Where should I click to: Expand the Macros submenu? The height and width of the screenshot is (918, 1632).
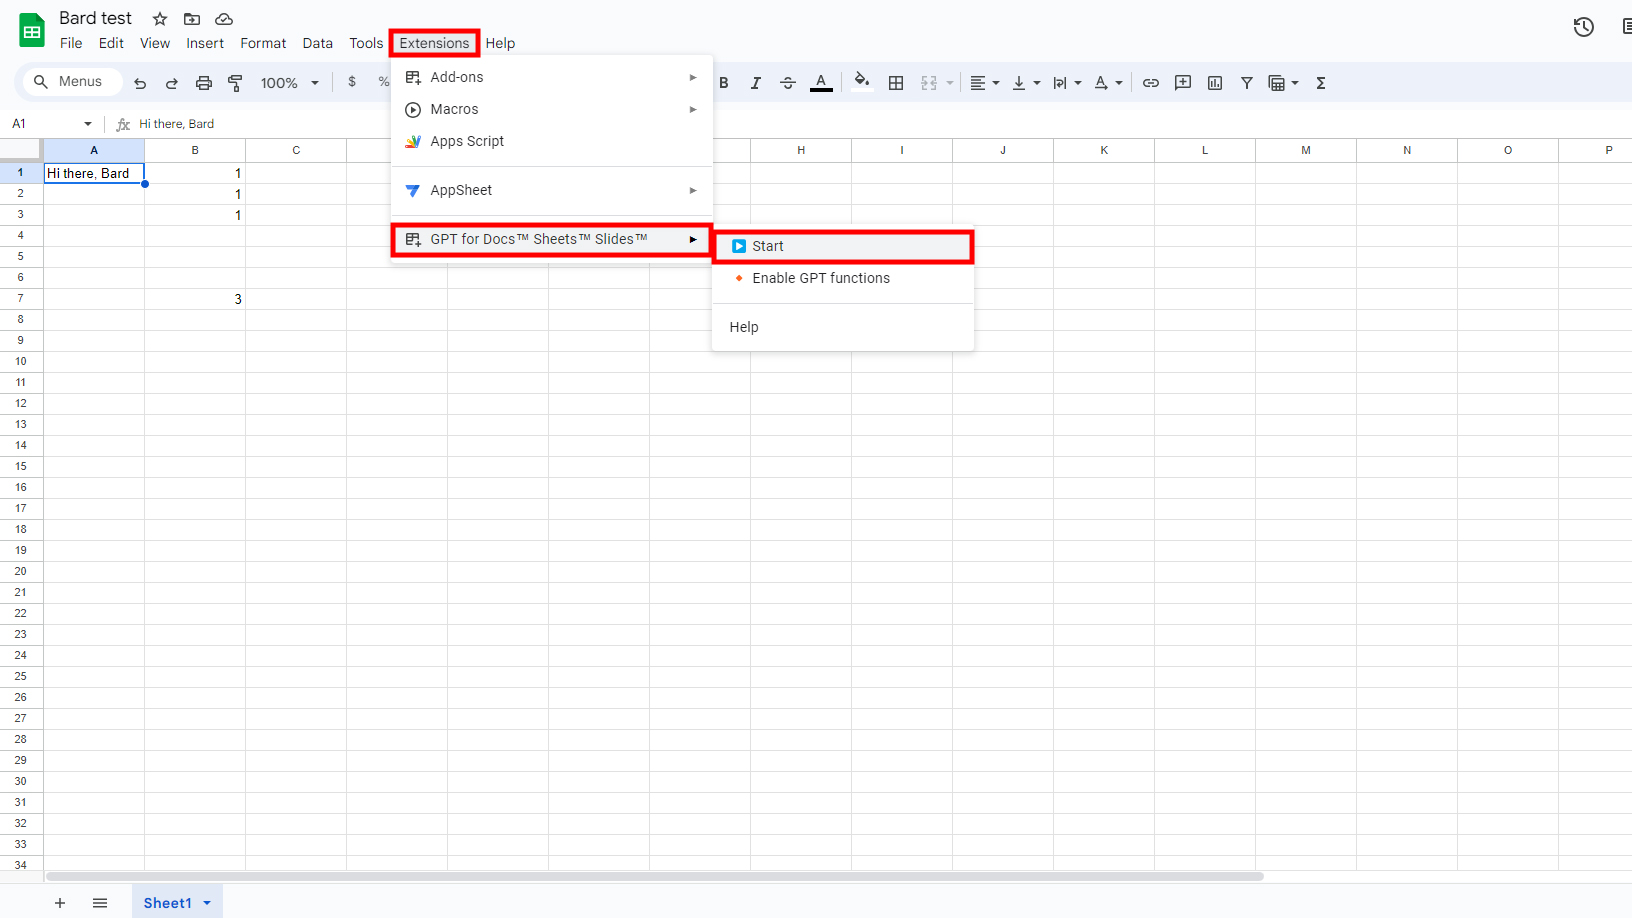coord(552,109)
